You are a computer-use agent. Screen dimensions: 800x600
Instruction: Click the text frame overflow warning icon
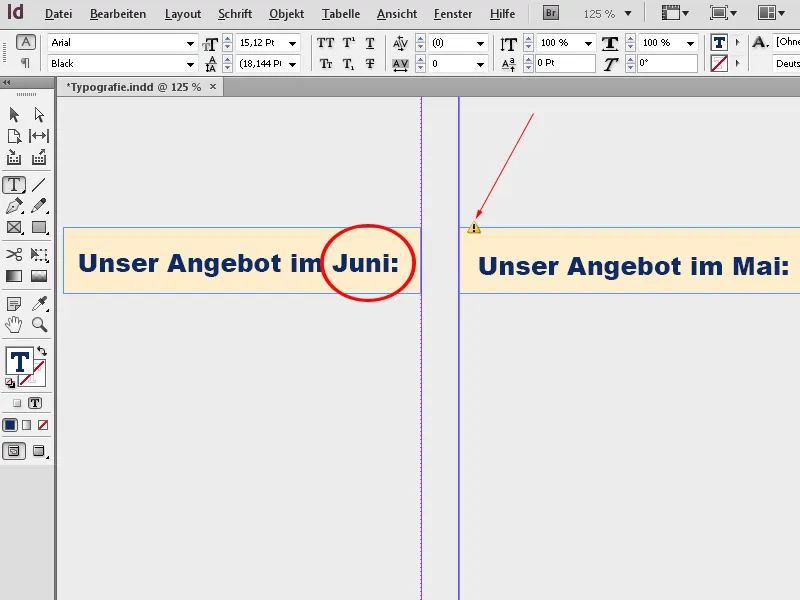point(474,228)
